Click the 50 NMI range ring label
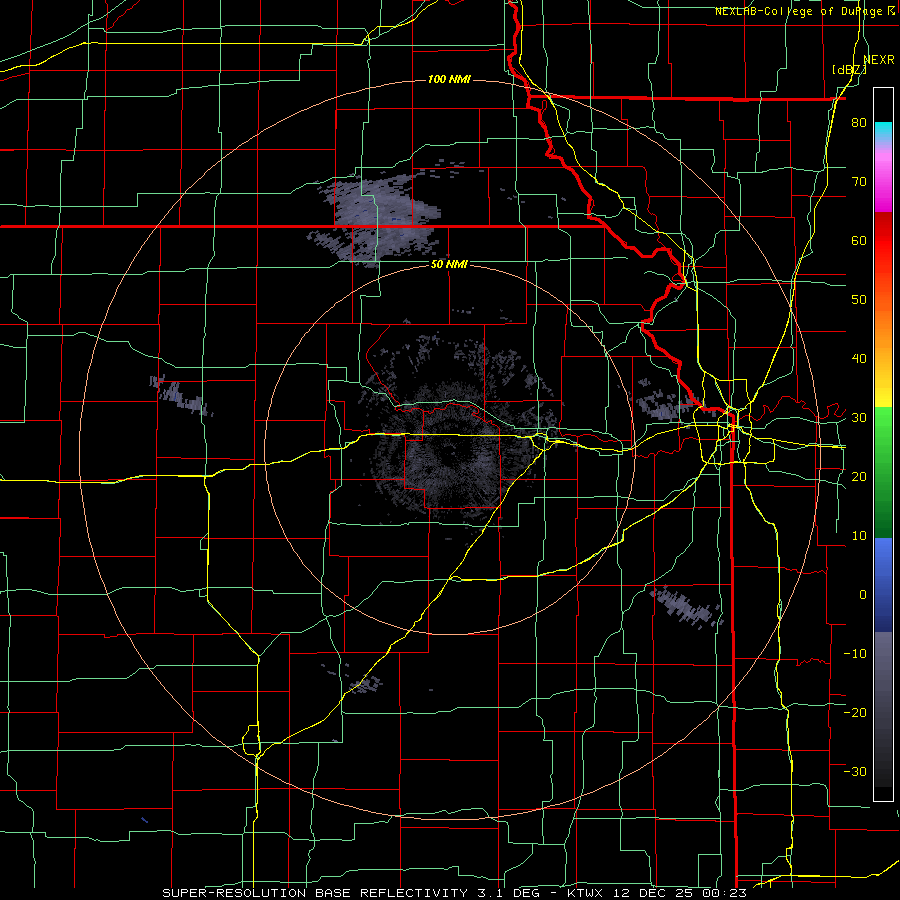This screenshot has width=900, height=900. (x=449, y=264)
